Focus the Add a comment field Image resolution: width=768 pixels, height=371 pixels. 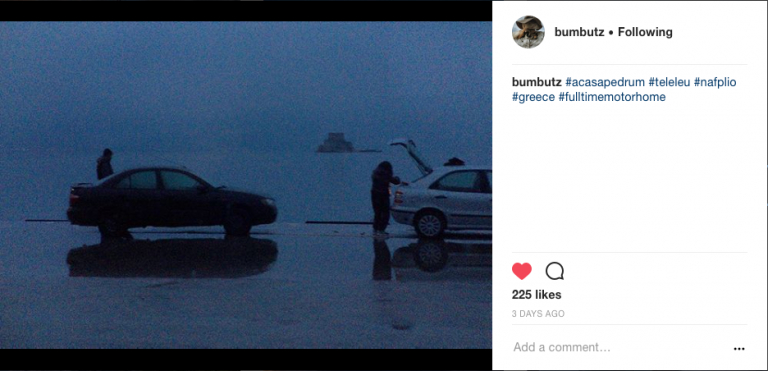pos(562,347)
